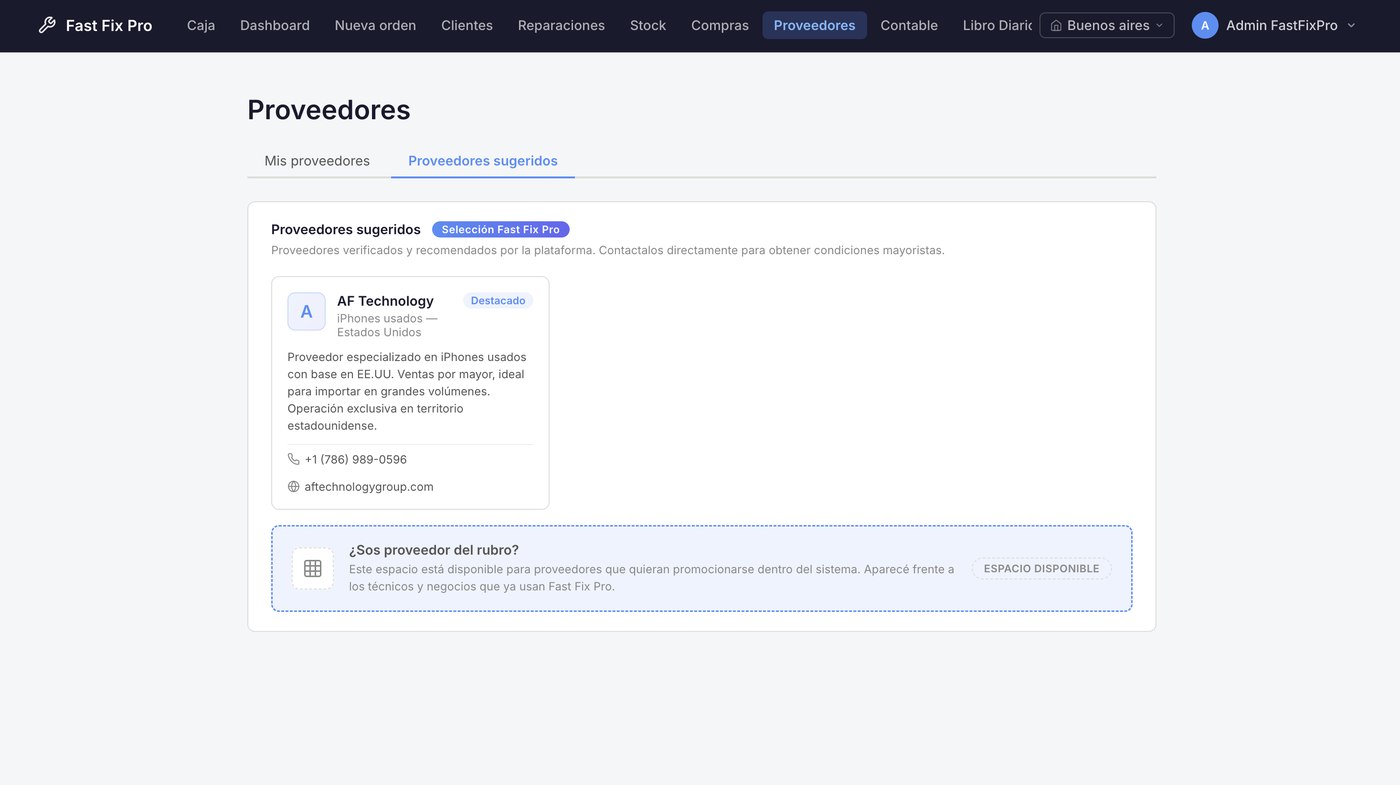
Task: Click the grid icon in the provider promo banner
Action: tap(313, 568)
